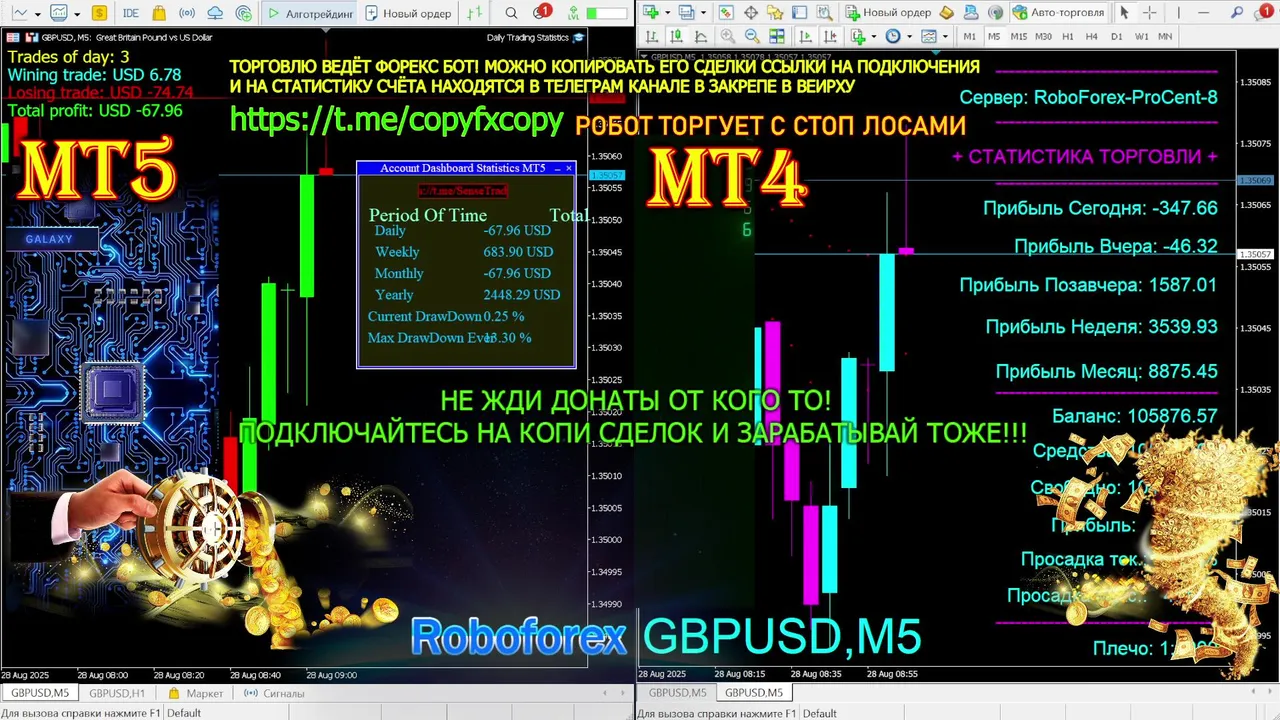Click Новый ордер in the MT4 toolbar
The height and width of the screenshot is (720, 1280).
[x=888, y=12]
